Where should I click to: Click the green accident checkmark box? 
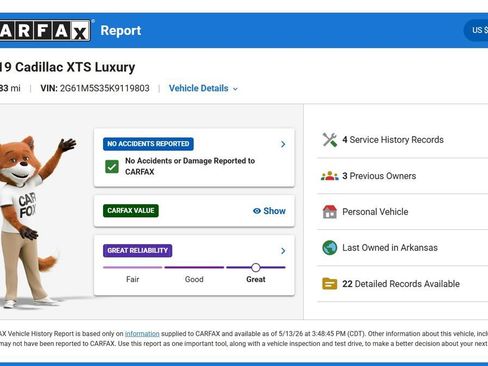tap(112, 166)
